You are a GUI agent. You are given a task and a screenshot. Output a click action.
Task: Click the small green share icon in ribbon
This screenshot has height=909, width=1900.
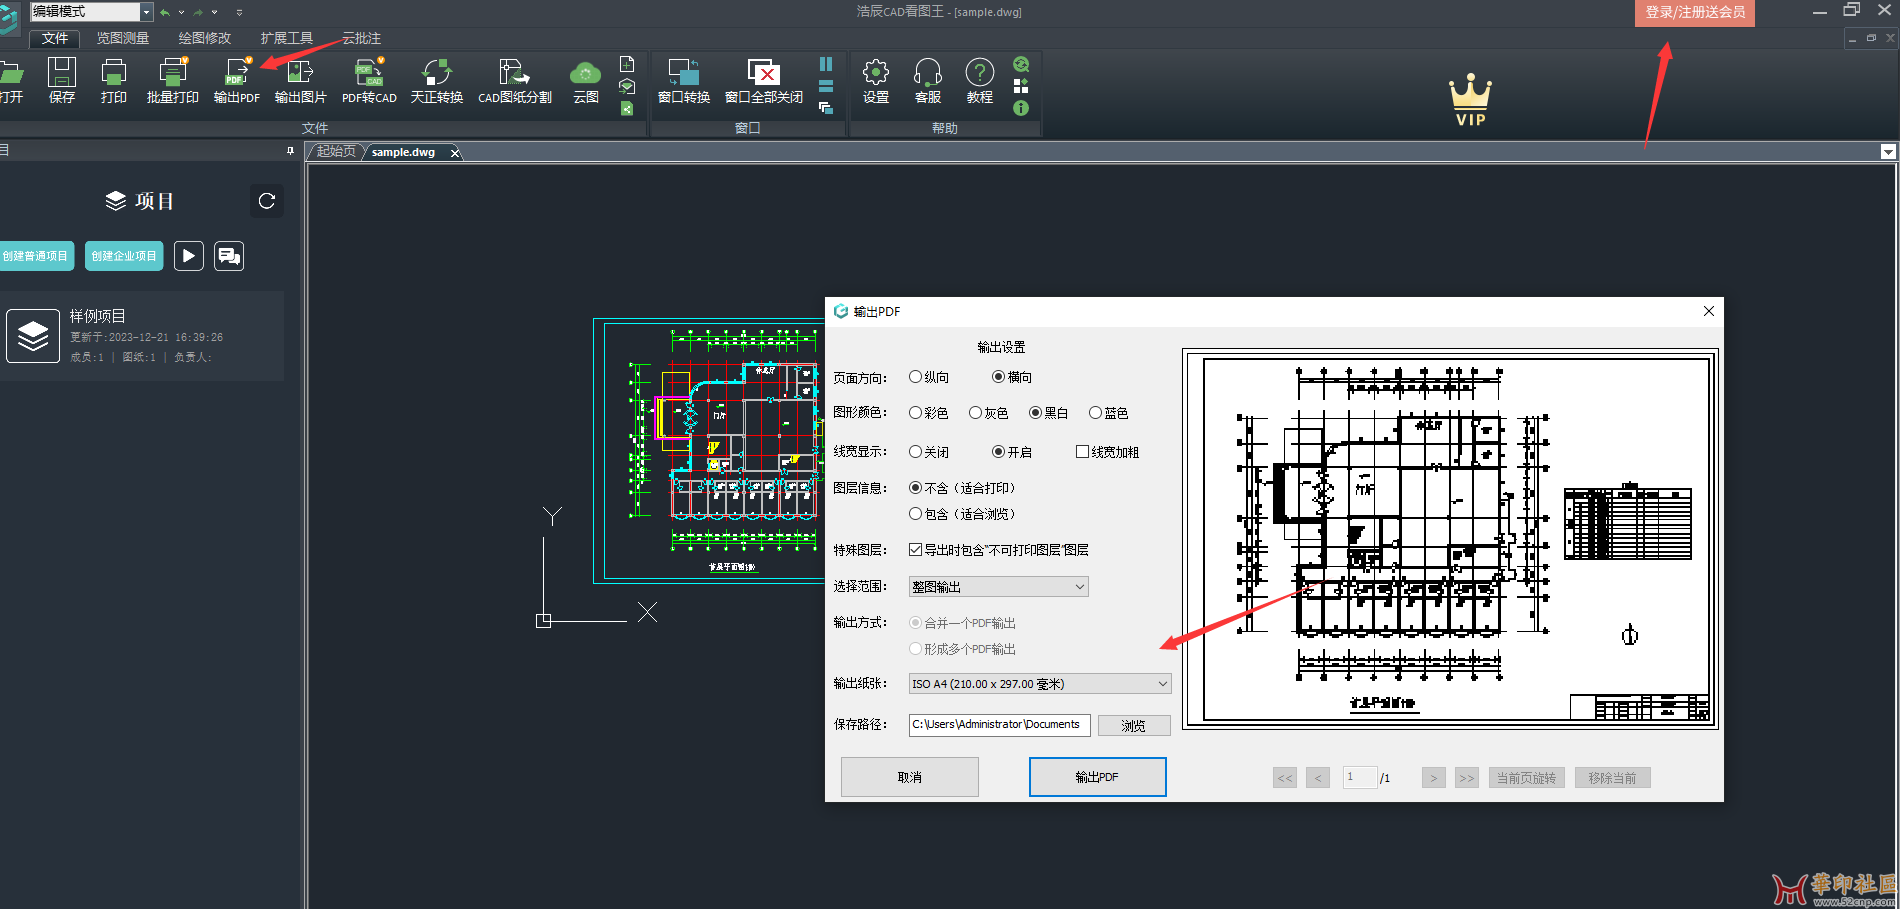(x=627, y=108)
